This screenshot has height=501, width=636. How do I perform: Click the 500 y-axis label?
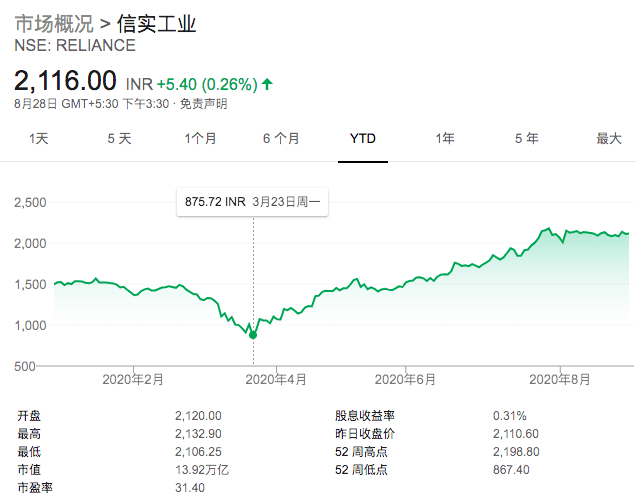[25, 366]
